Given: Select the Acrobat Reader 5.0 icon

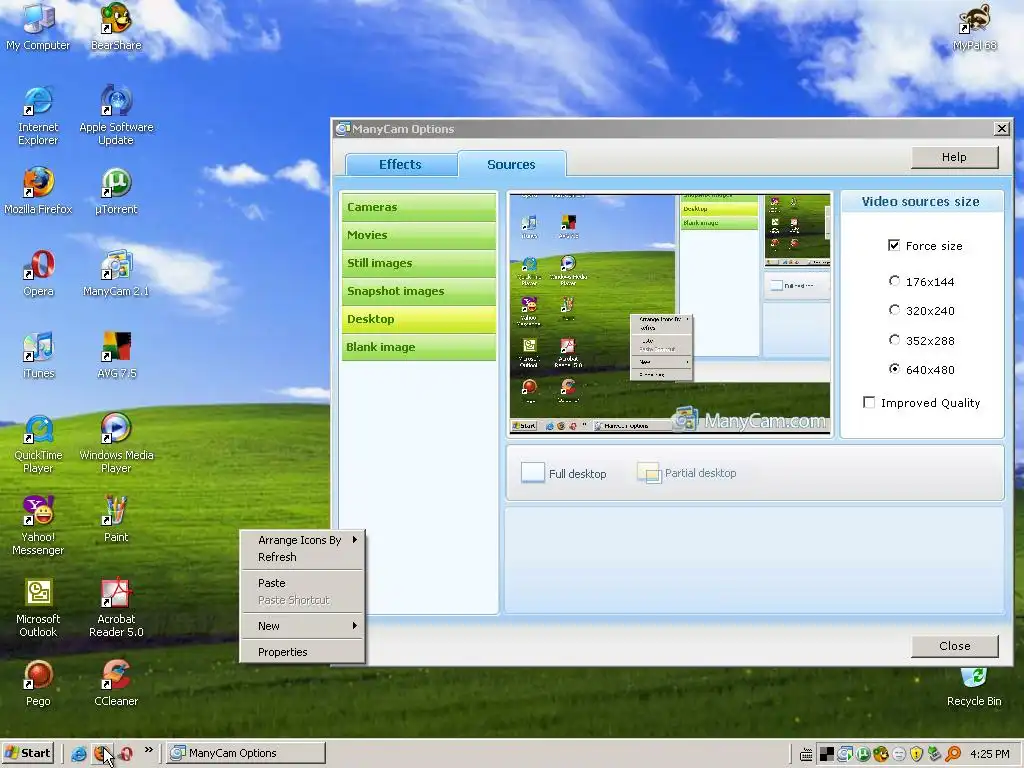Looking at the screenshot, I should point(116,607).
